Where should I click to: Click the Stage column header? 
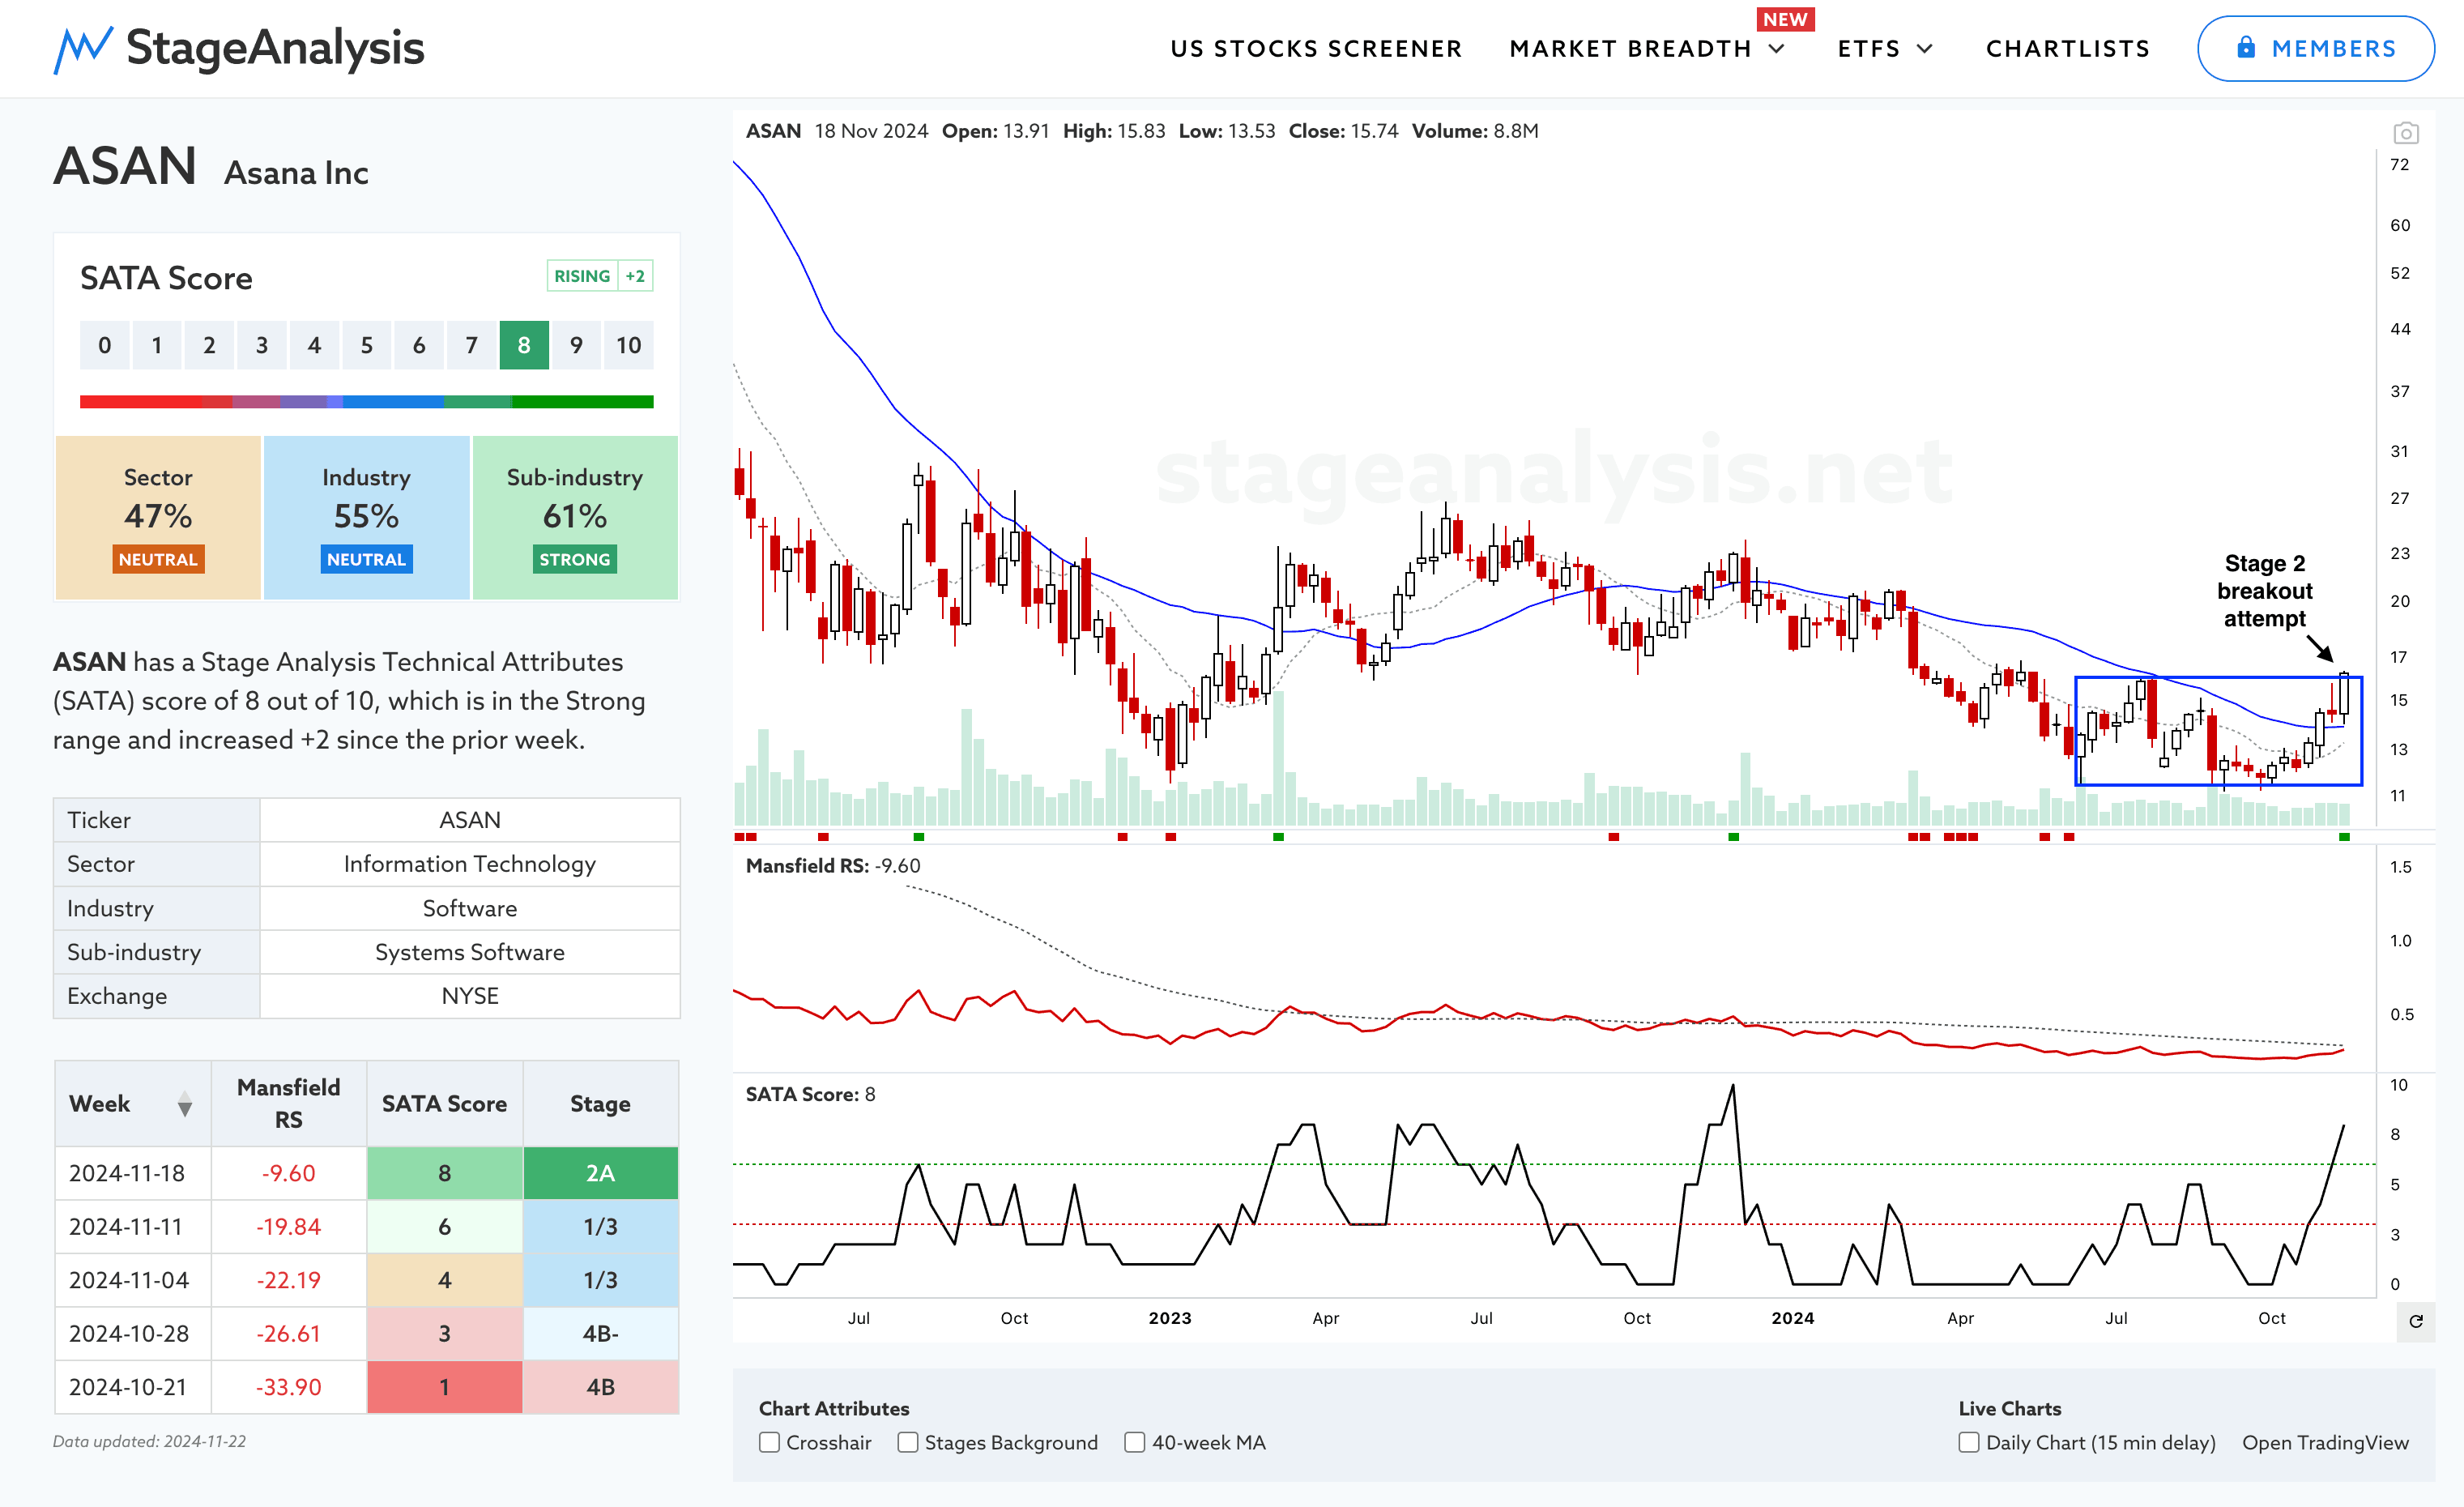(x=601, y=1104)
